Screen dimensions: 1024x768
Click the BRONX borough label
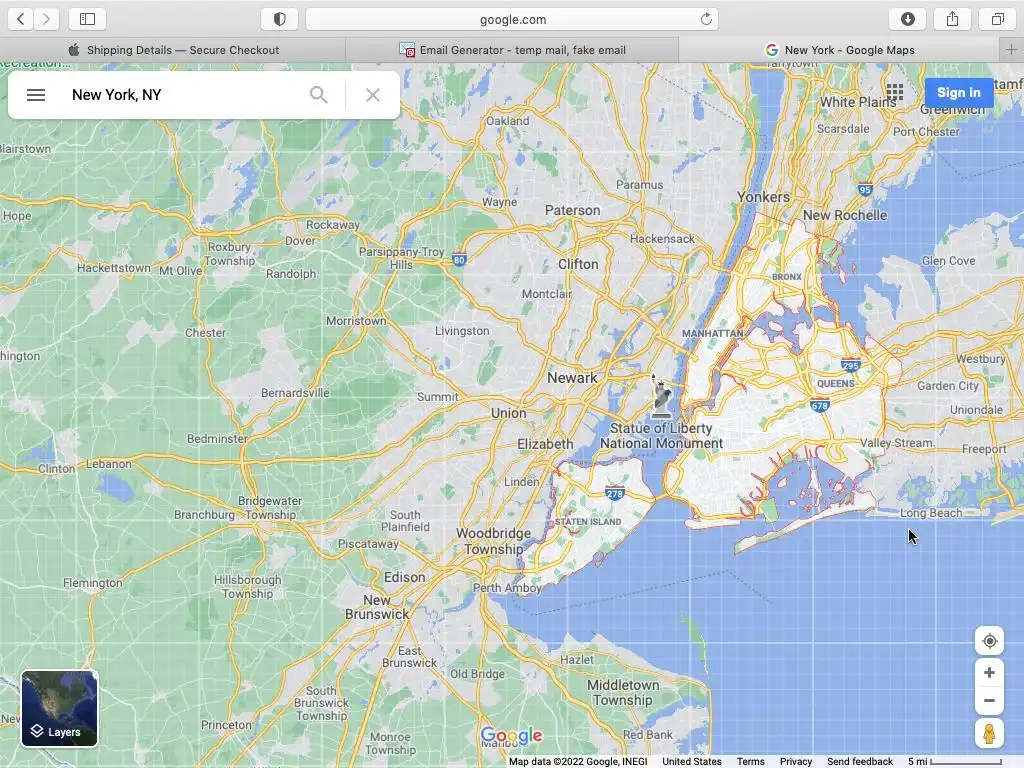787,277
